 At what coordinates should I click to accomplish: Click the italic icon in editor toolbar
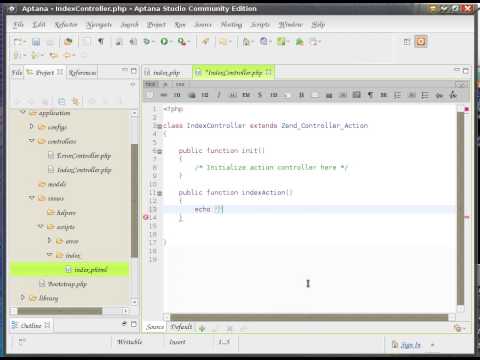219,95
